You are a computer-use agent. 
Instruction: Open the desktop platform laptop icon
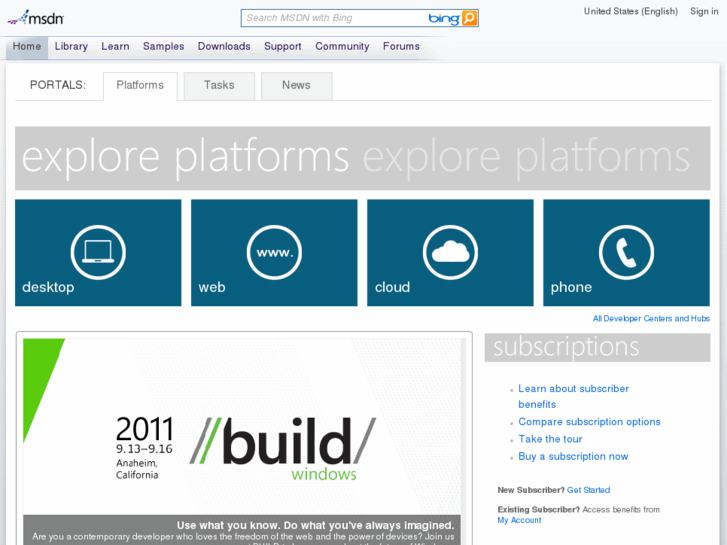pyautogui.click(x=98, y=252)
